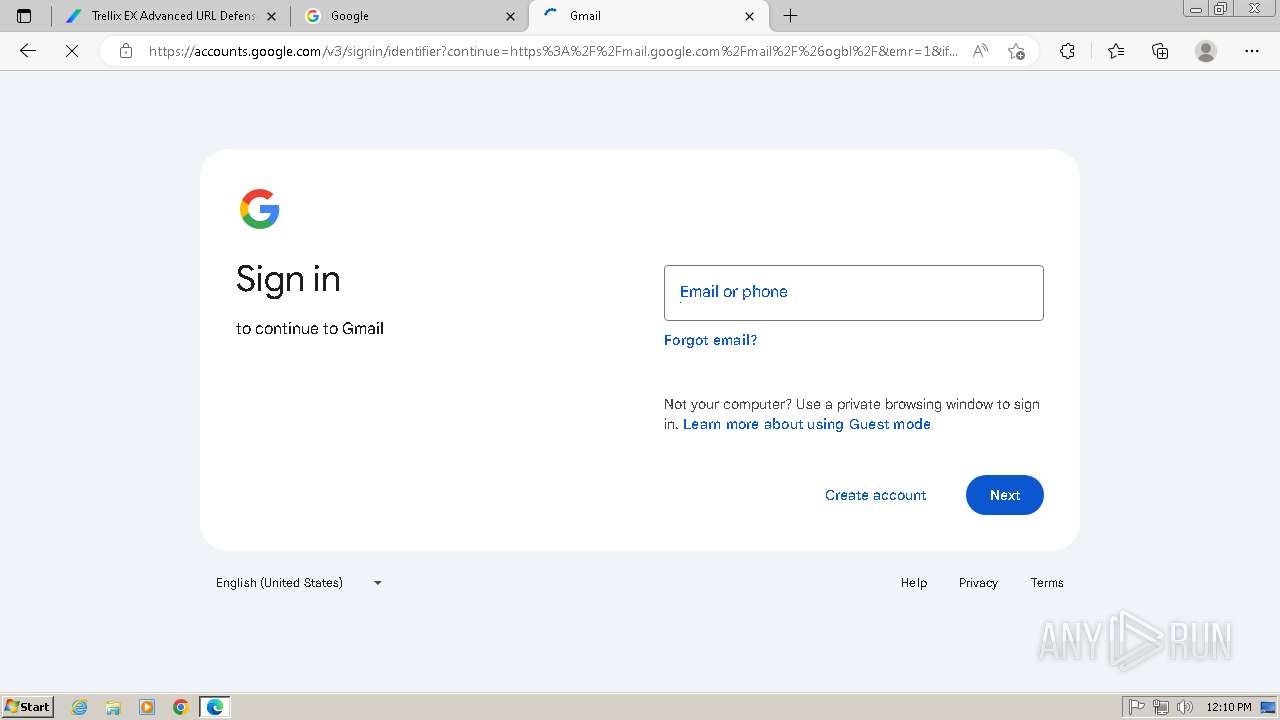The width and height of the screenshot is (1280, 720).
Task: Select Microsoft Edge taskbar icon
Action: [215, 707]
